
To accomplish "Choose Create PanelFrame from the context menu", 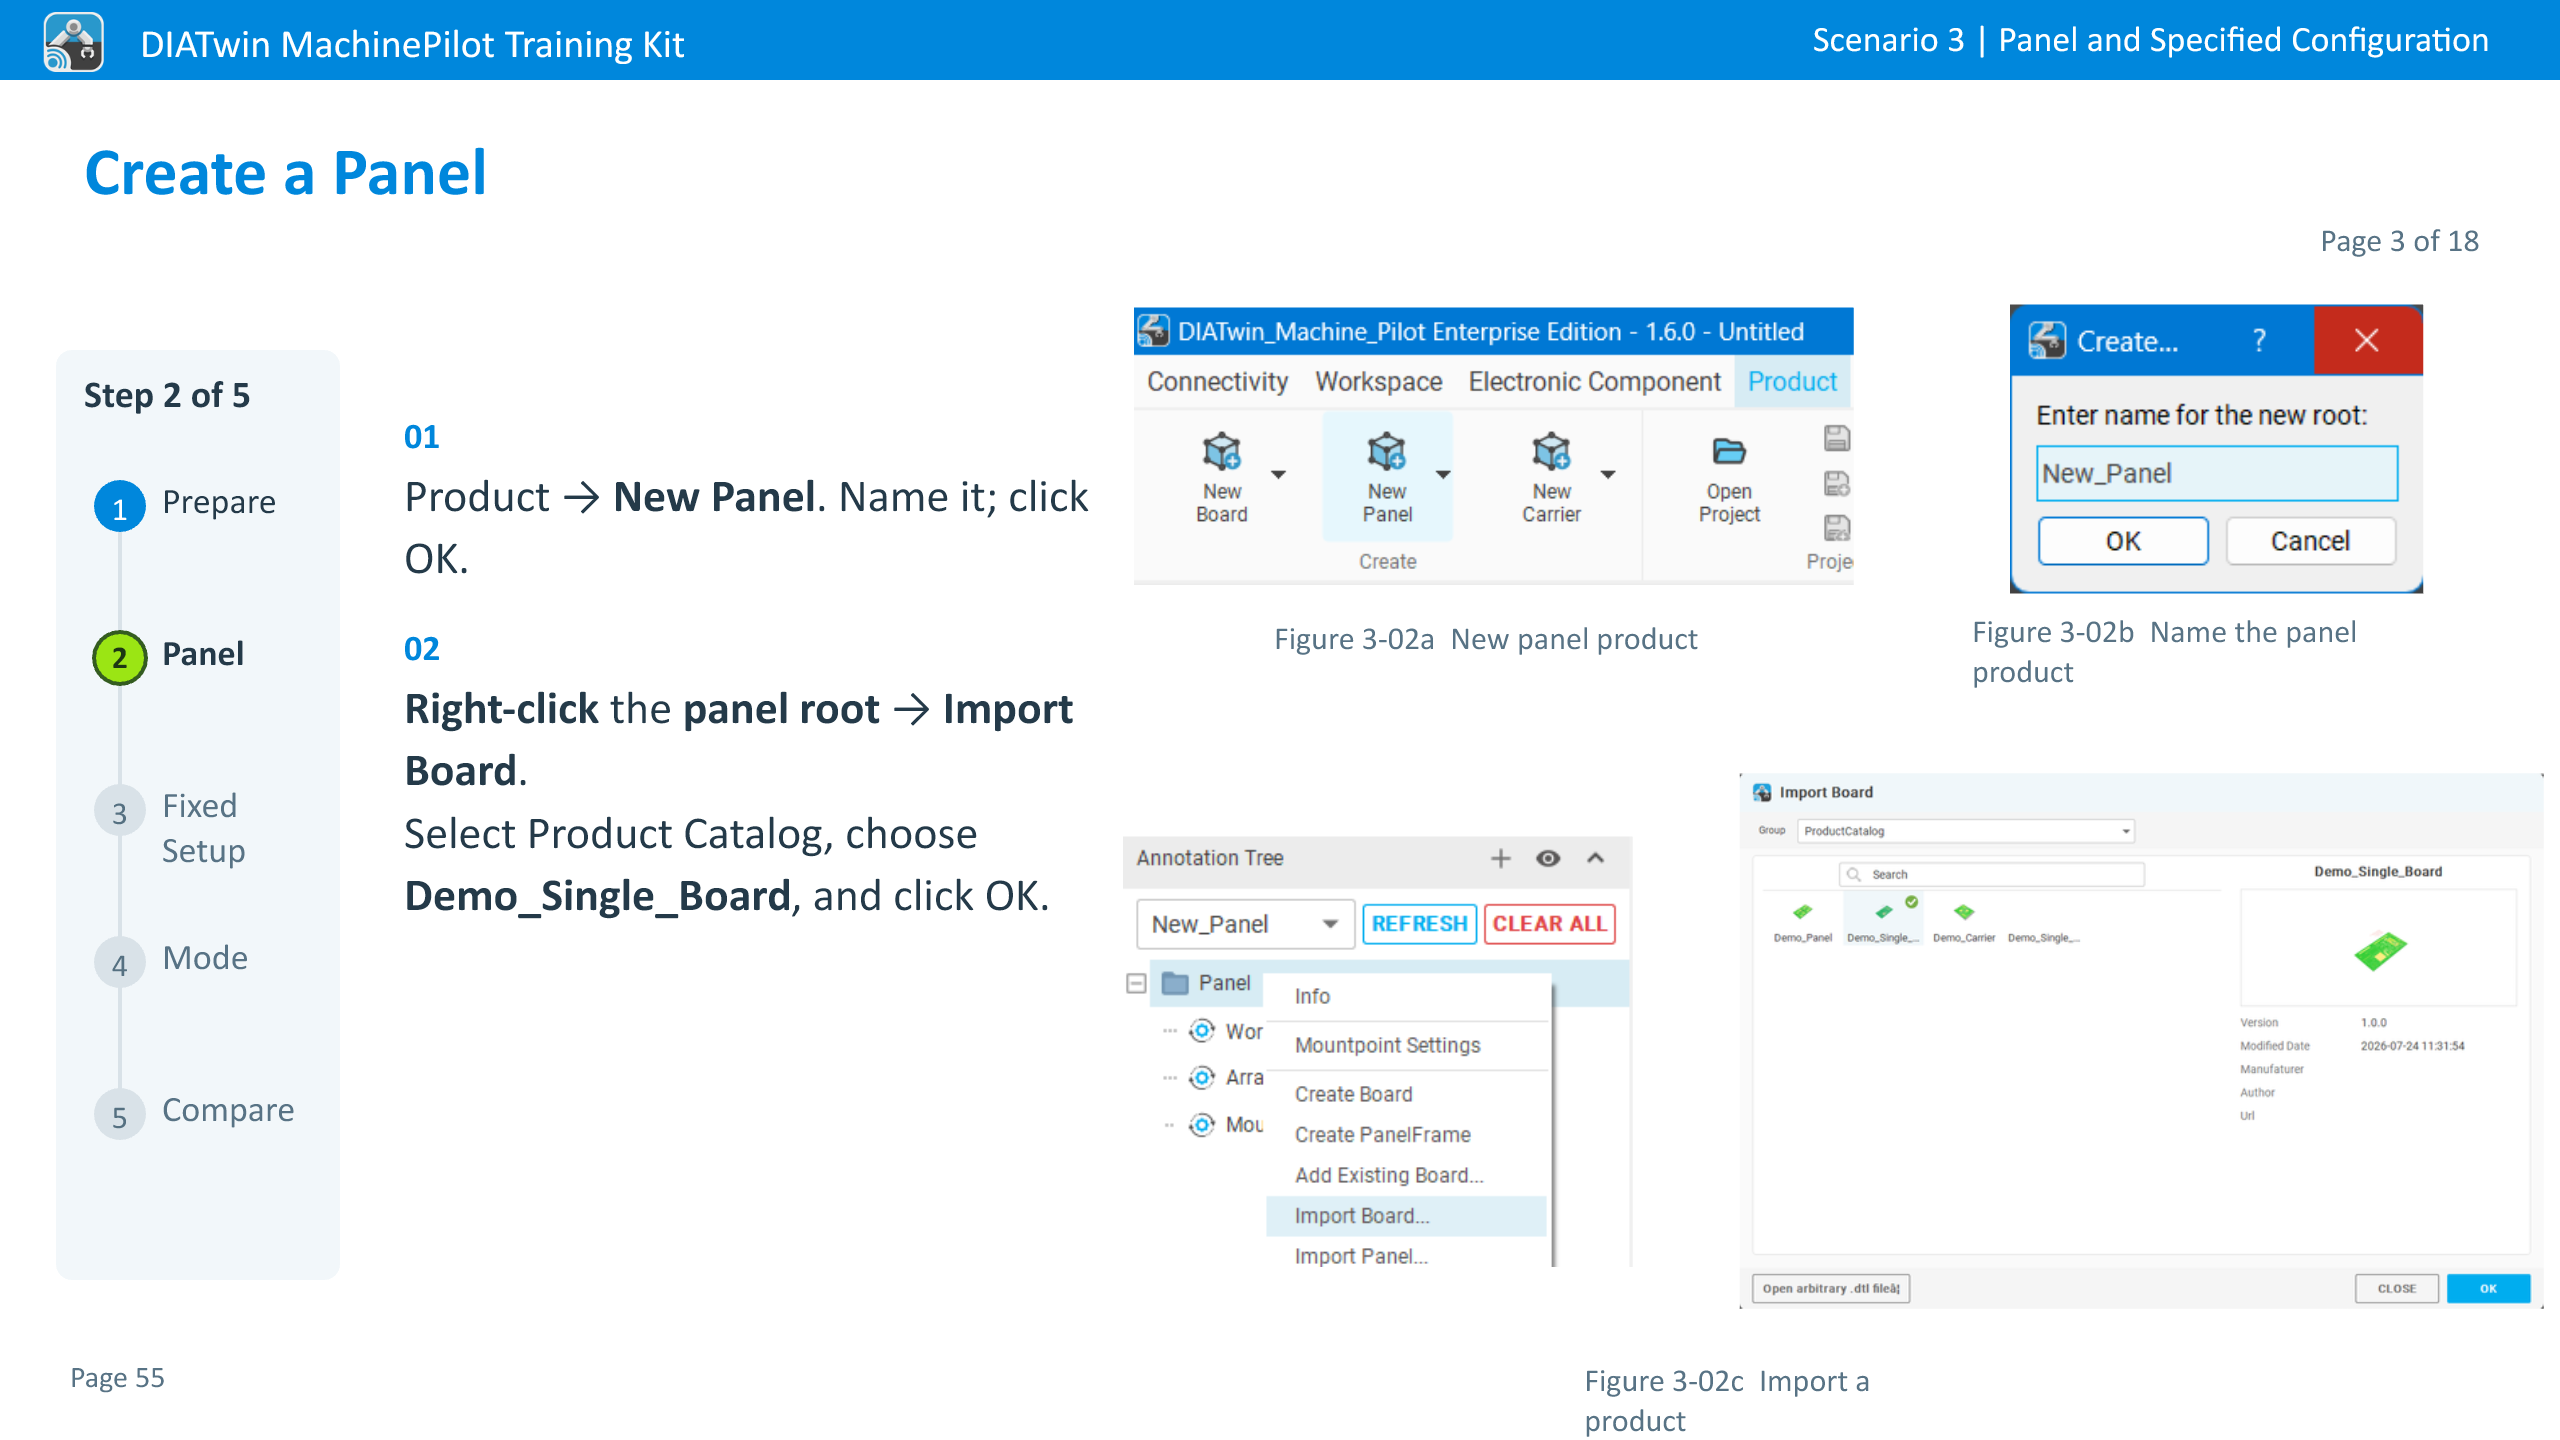I will 1407,1135.
